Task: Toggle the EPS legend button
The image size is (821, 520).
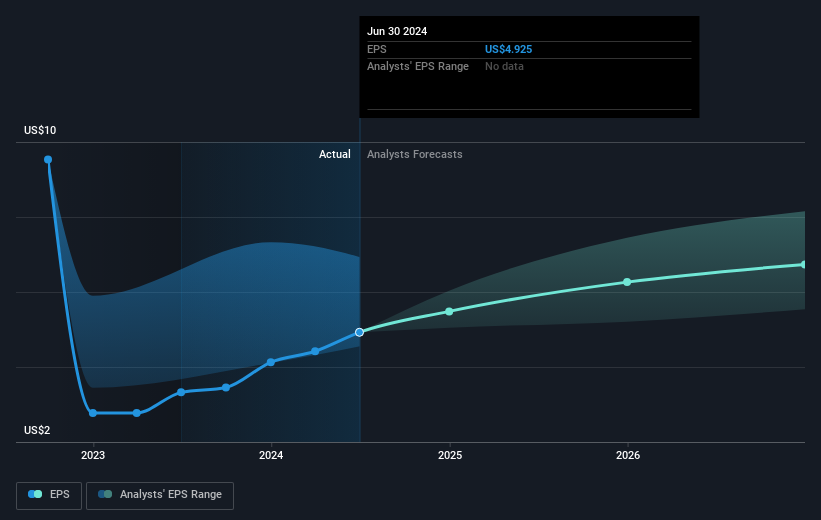Action: pyautogui.click(x=49, y=495)
